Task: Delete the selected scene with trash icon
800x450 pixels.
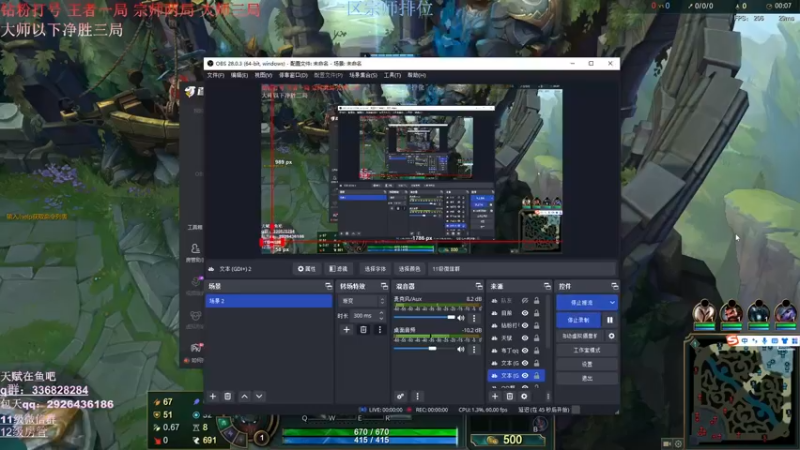Action: [228, 396]
